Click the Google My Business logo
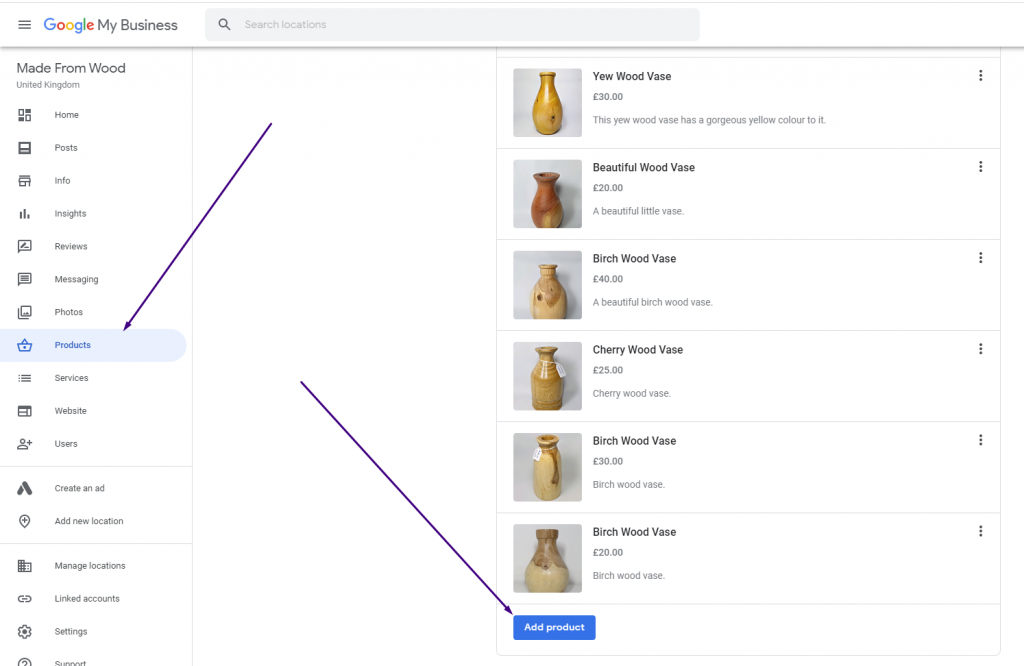1024x666 pixels. 110,25
